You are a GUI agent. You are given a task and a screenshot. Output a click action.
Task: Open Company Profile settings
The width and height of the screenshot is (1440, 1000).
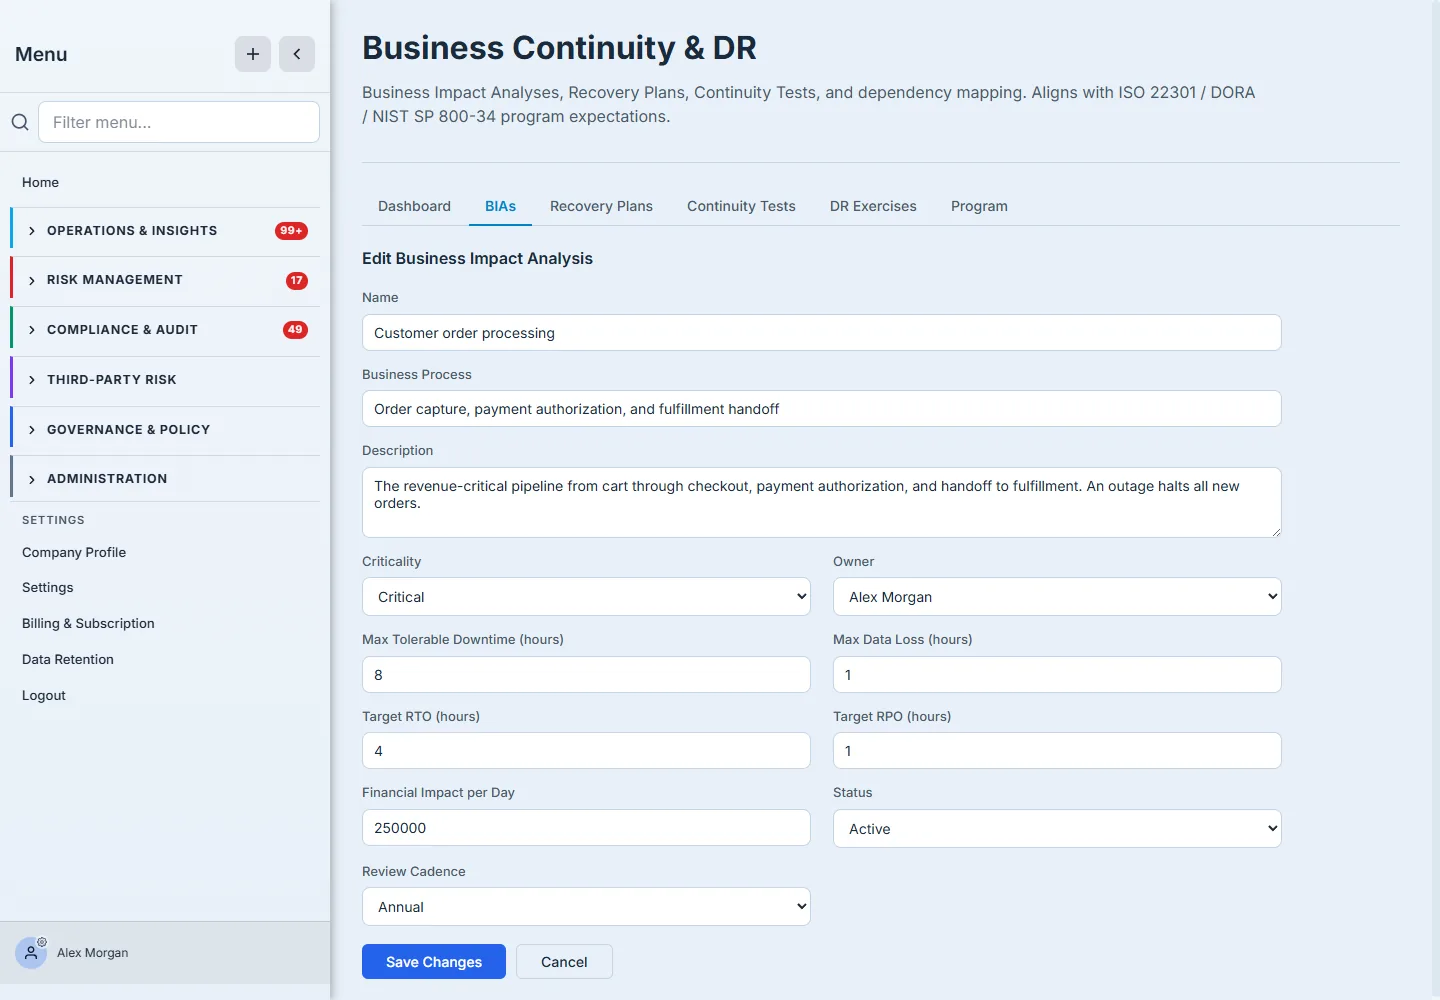[74, 552]
